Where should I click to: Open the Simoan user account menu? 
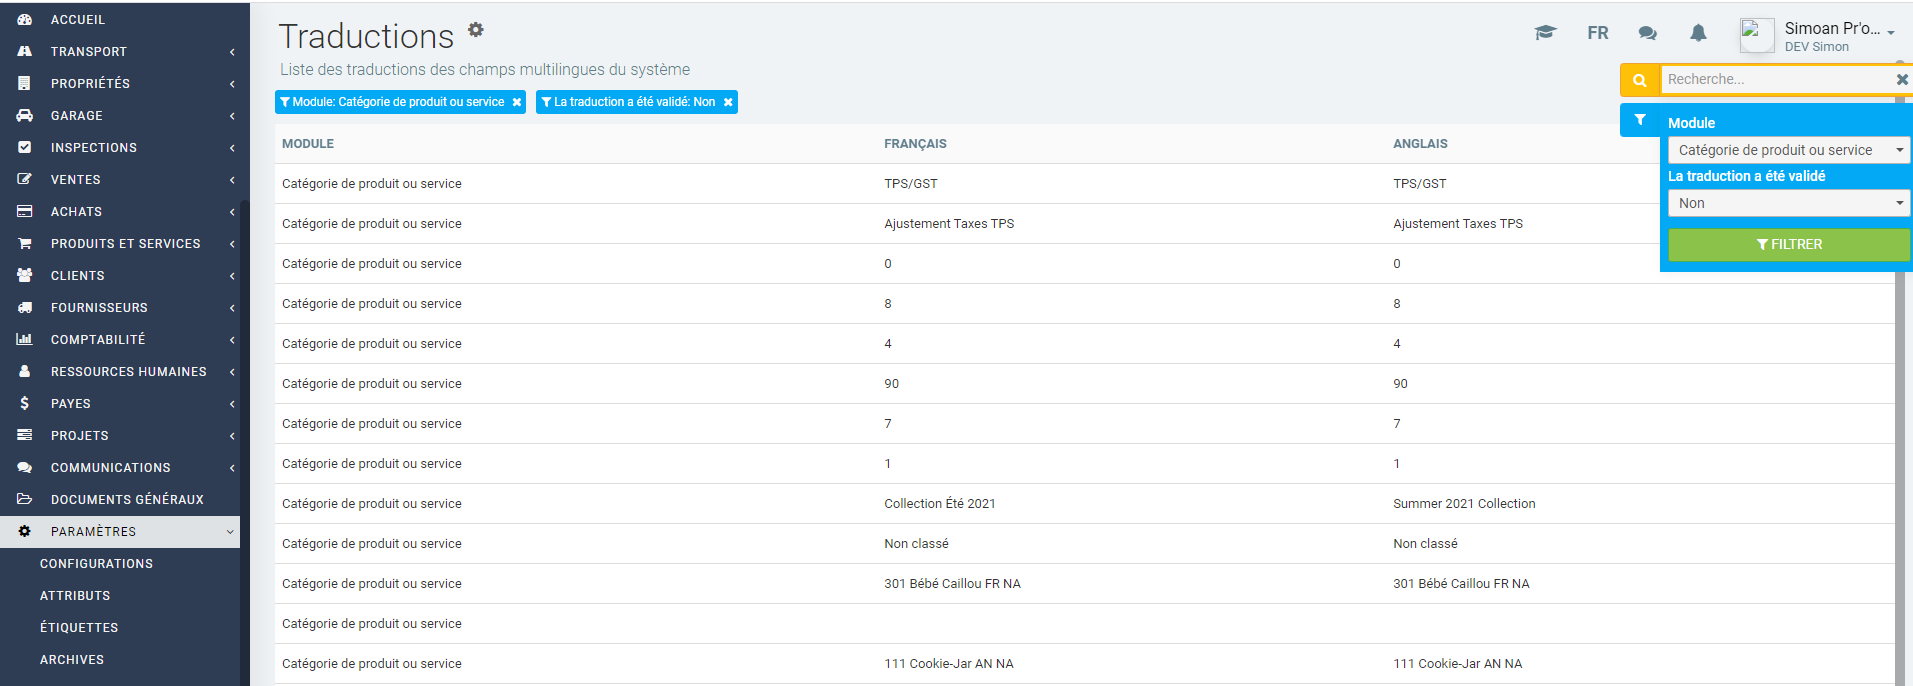[1838, 29]
